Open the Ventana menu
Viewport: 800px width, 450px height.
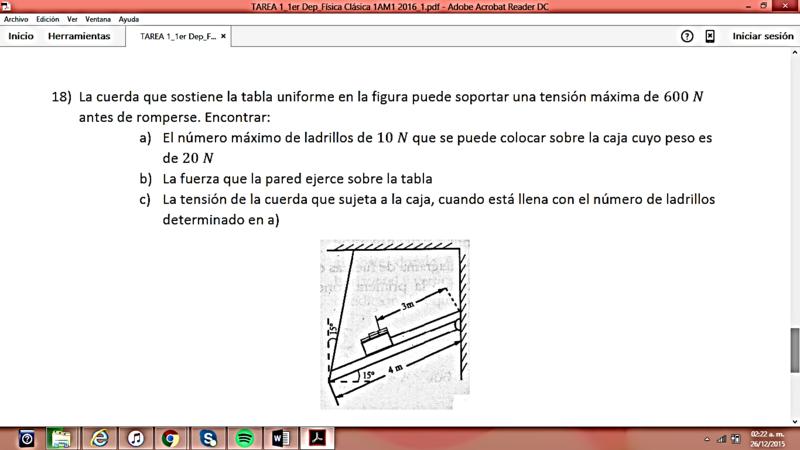(x=98, y=19)
